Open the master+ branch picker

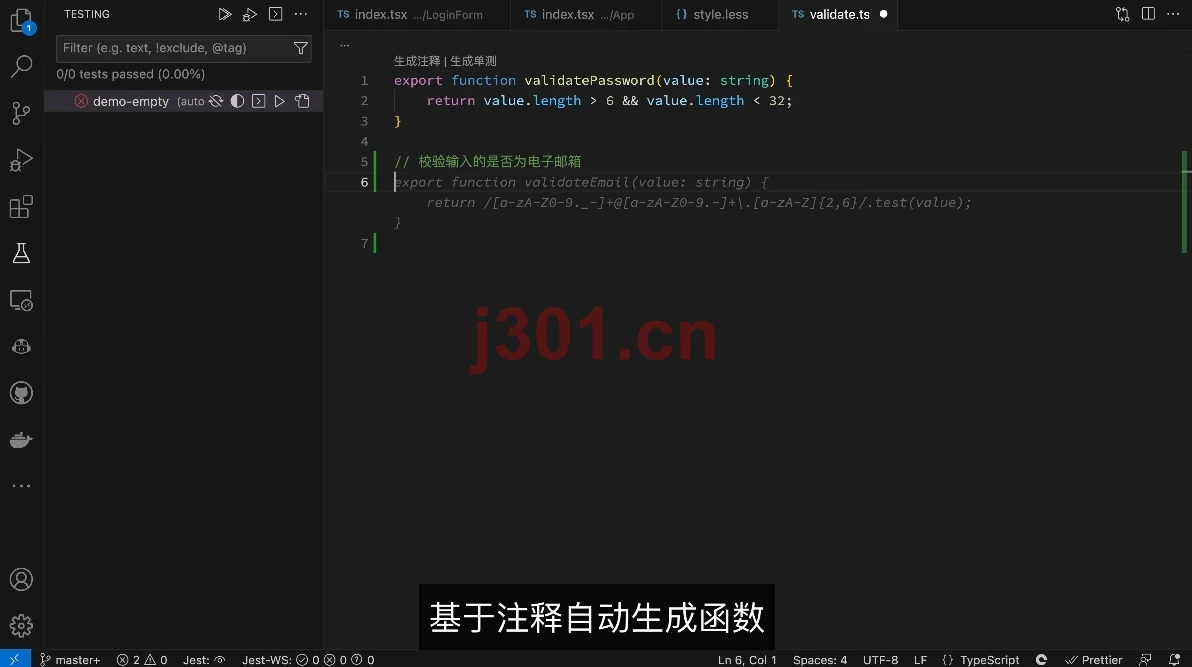[x=70, y=659]
